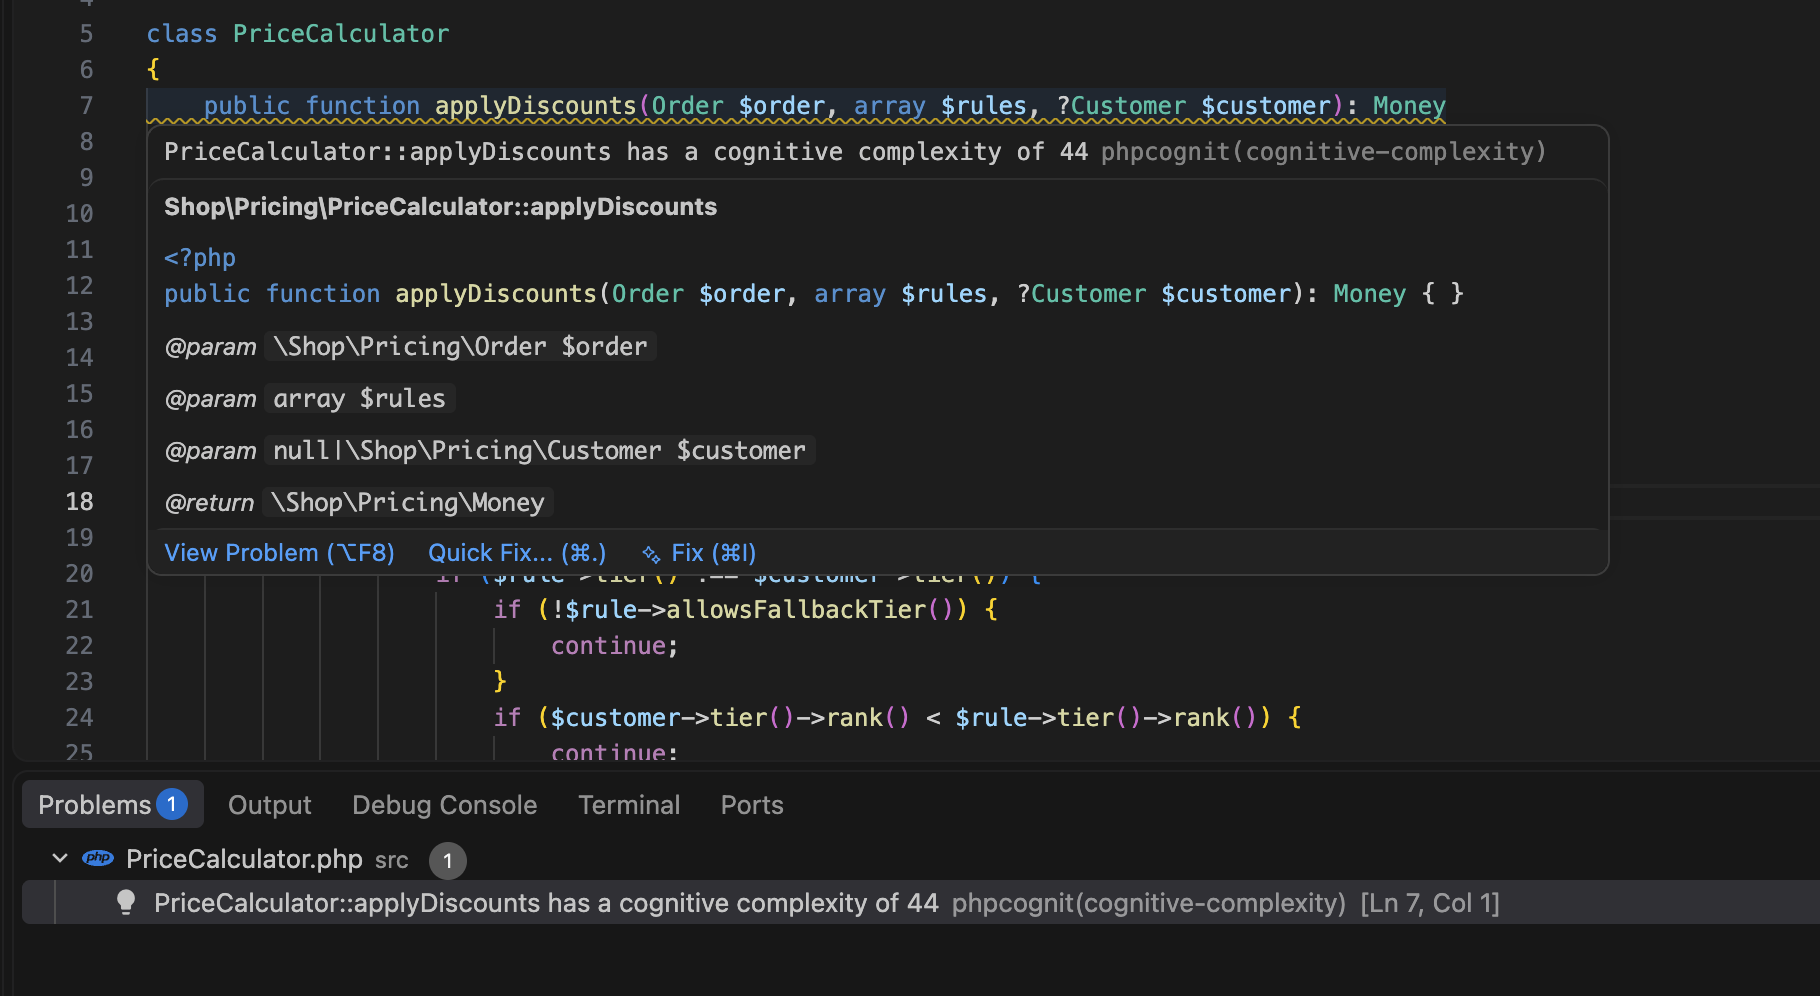Screen dimensions: 1820x996
Task: Click closing brace on line 23
Action: point(500,681)
